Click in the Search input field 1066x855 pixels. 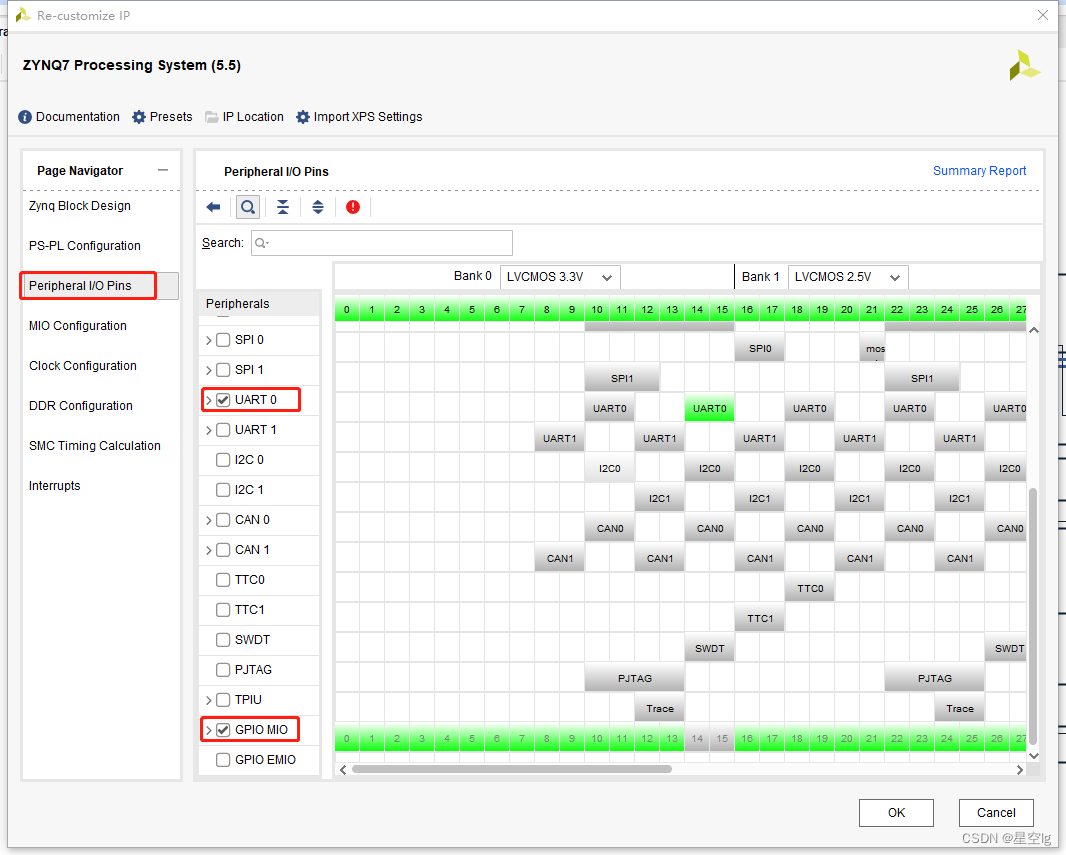pyautogui.click(x=382, y=243)
